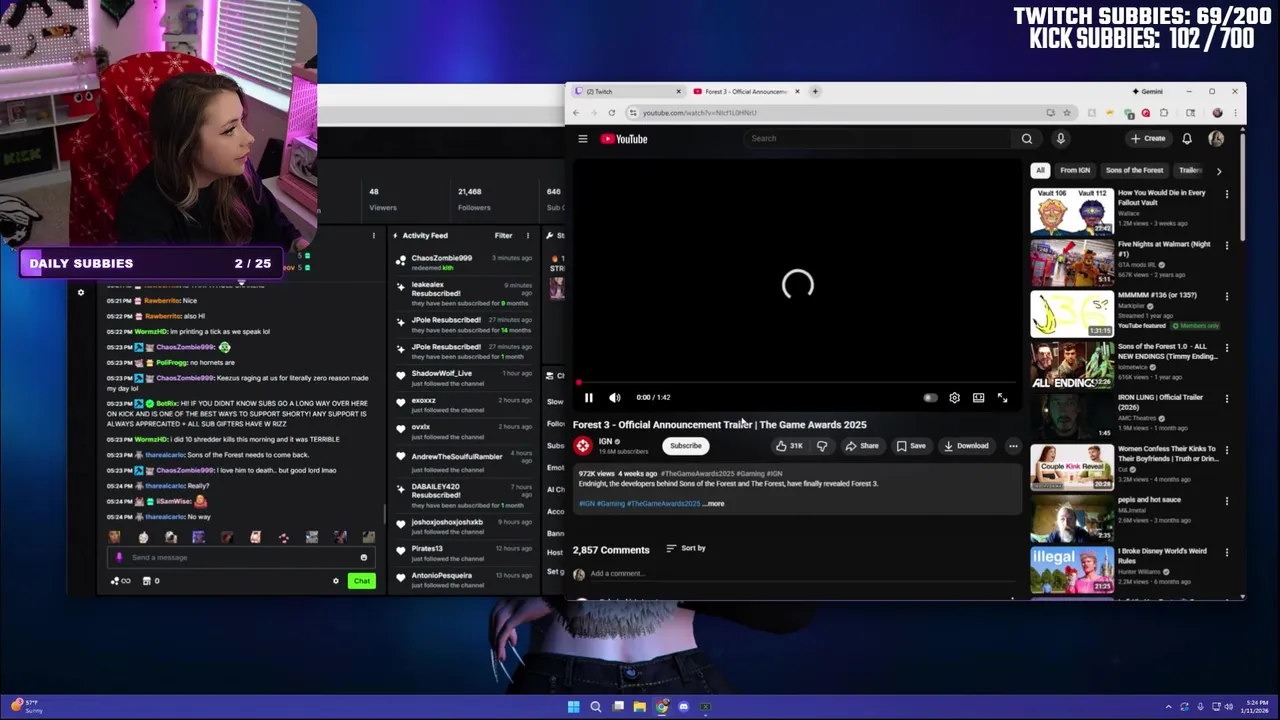Select the From IGN filter chip
Viewport: 1280px width, 720px height.
pyautogui.click(x=1075, y=170)
